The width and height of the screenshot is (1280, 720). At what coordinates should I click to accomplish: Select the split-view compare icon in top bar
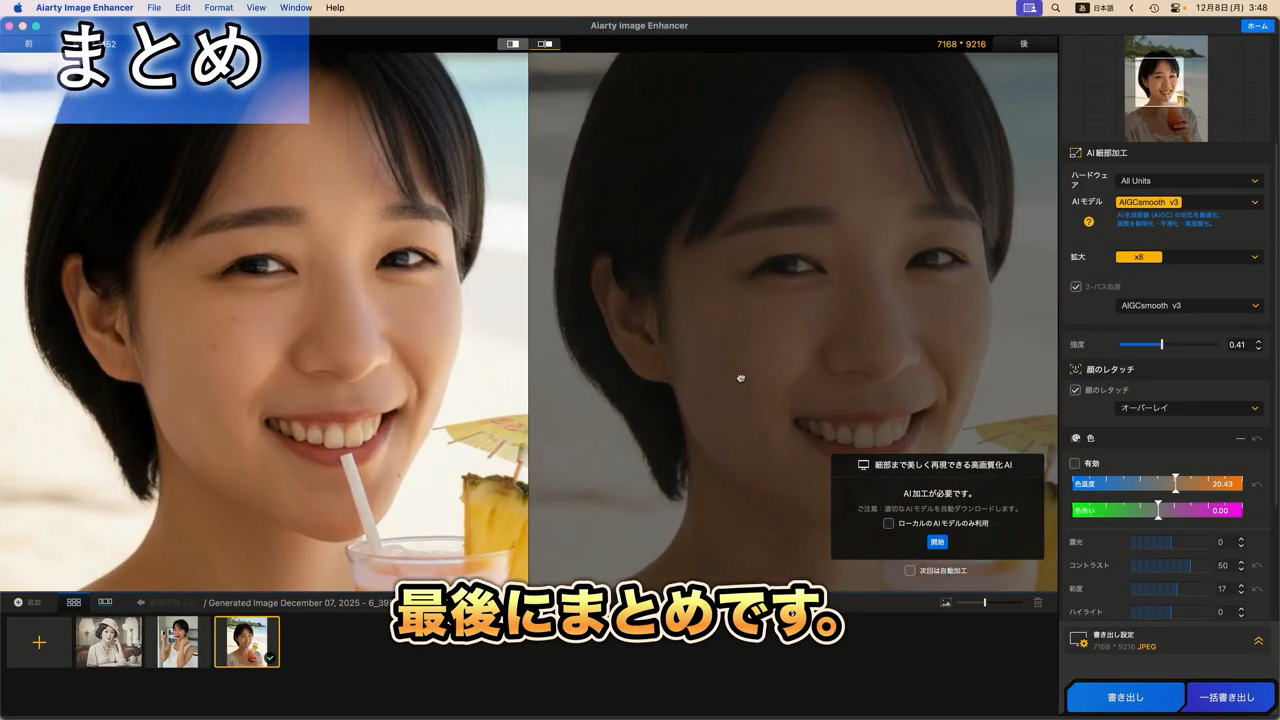(513, 44)
